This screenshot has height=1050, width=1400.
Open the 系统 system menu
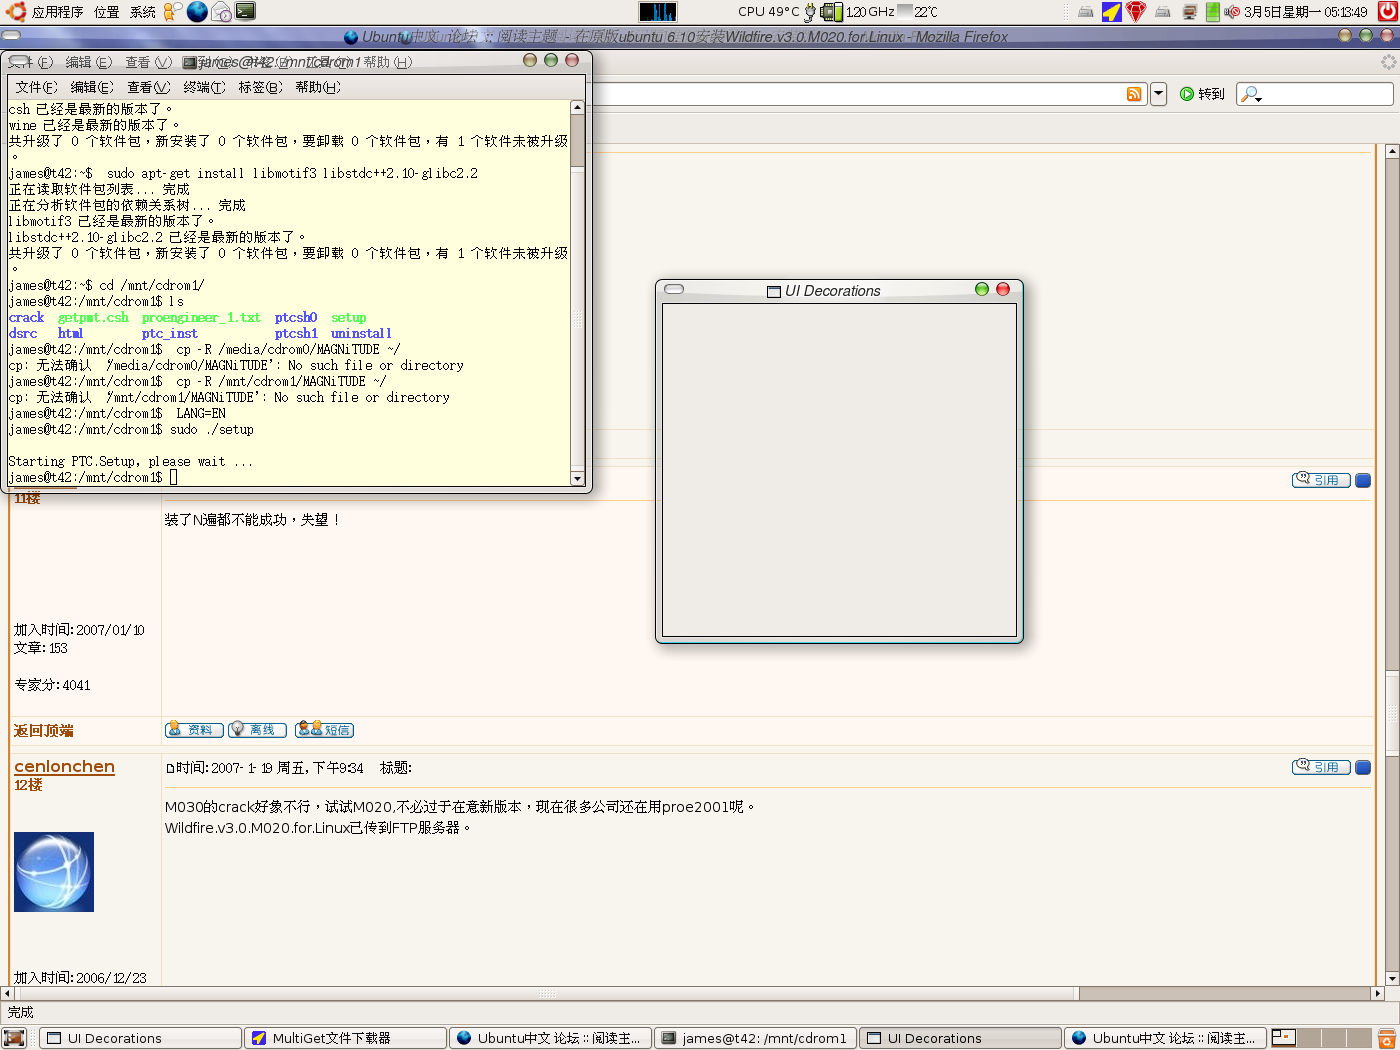pyautogui.click(x=143, y=12)
